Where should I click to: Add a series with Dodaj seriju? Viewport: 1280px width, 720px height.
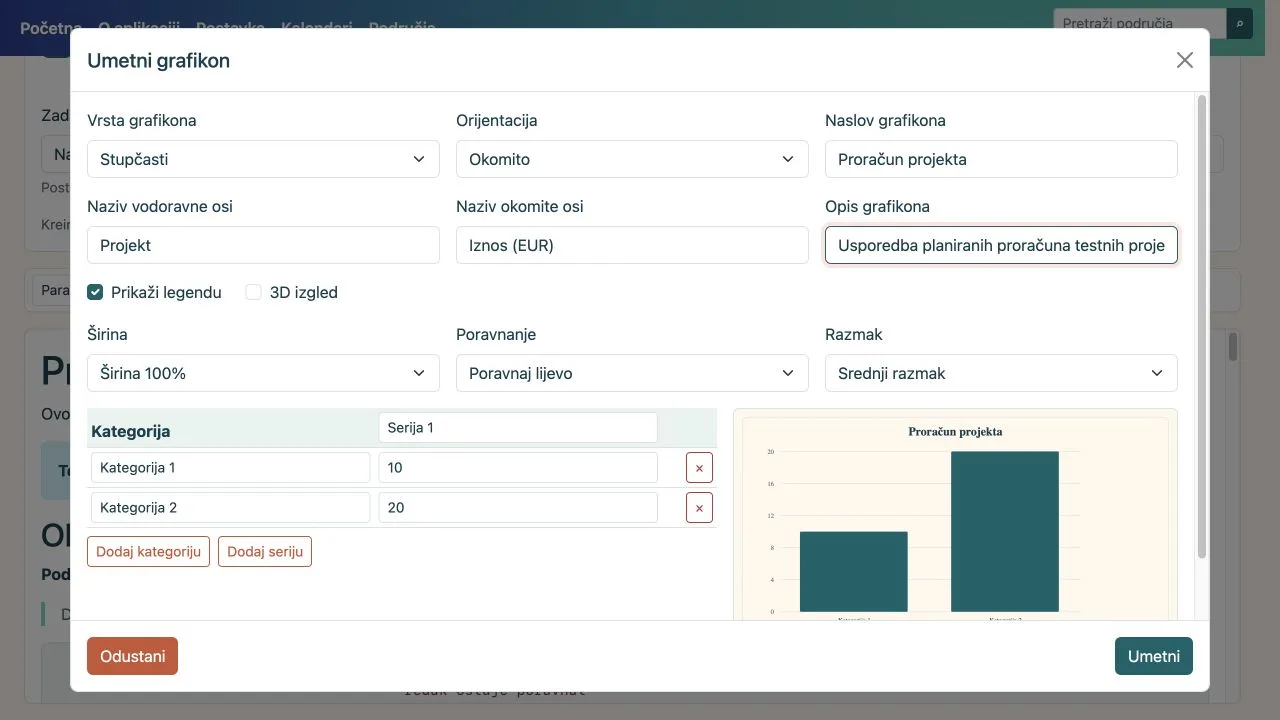[x=265, y=552]
